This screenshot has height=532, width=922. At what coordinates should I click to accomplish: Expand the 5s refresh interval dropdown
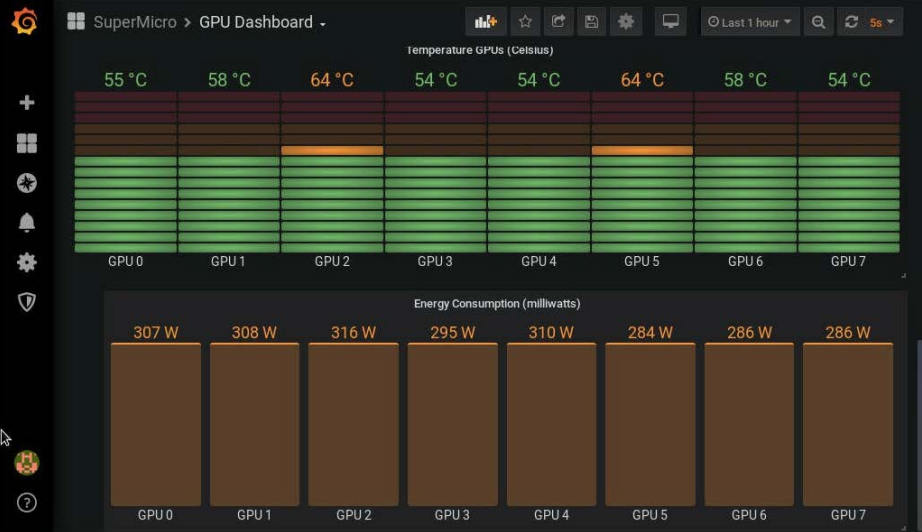pyautogui.click(x=881, y=22)
